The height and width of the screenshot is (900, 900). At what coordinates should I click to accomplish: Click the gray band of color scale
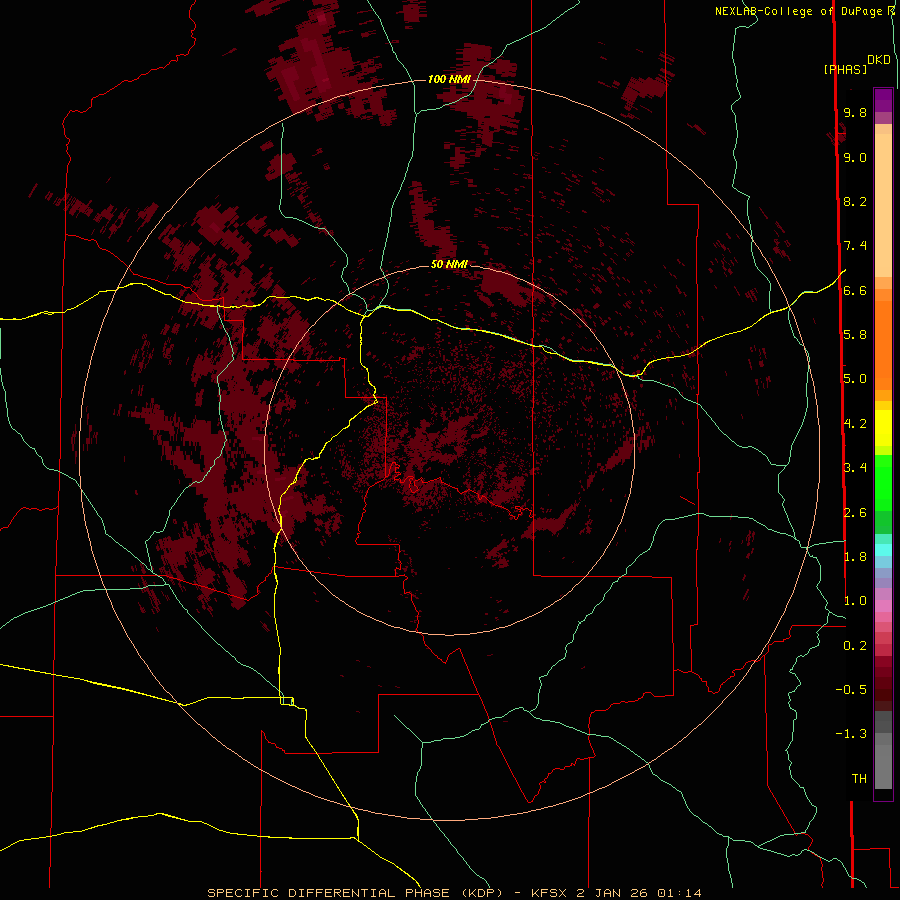point(883,752)
